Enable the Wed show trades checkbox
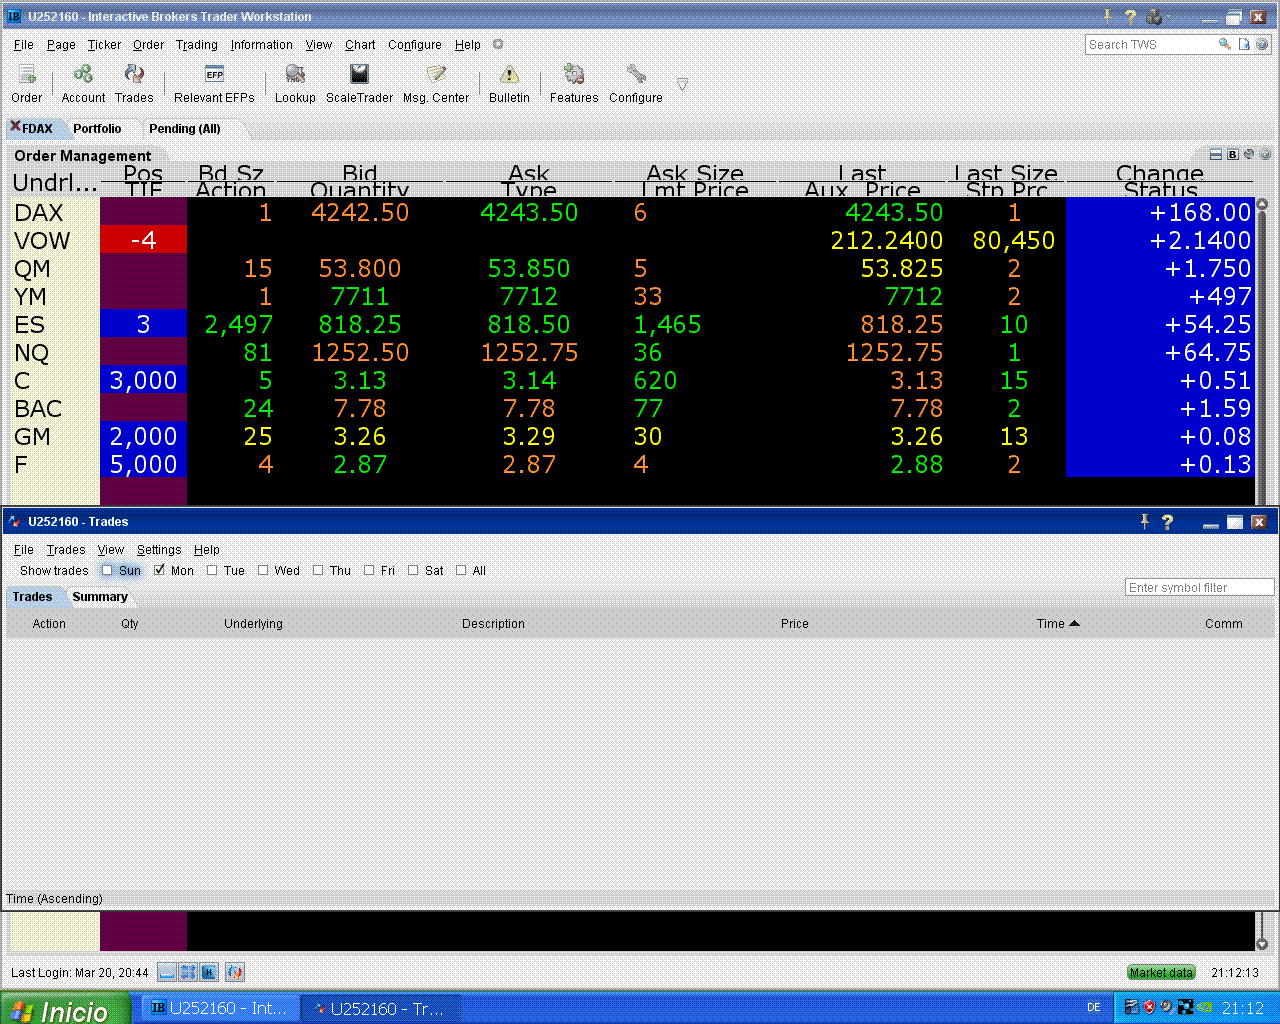Screen dimensions: 1280x1024 pyautogui.click(x=263, y=570)
